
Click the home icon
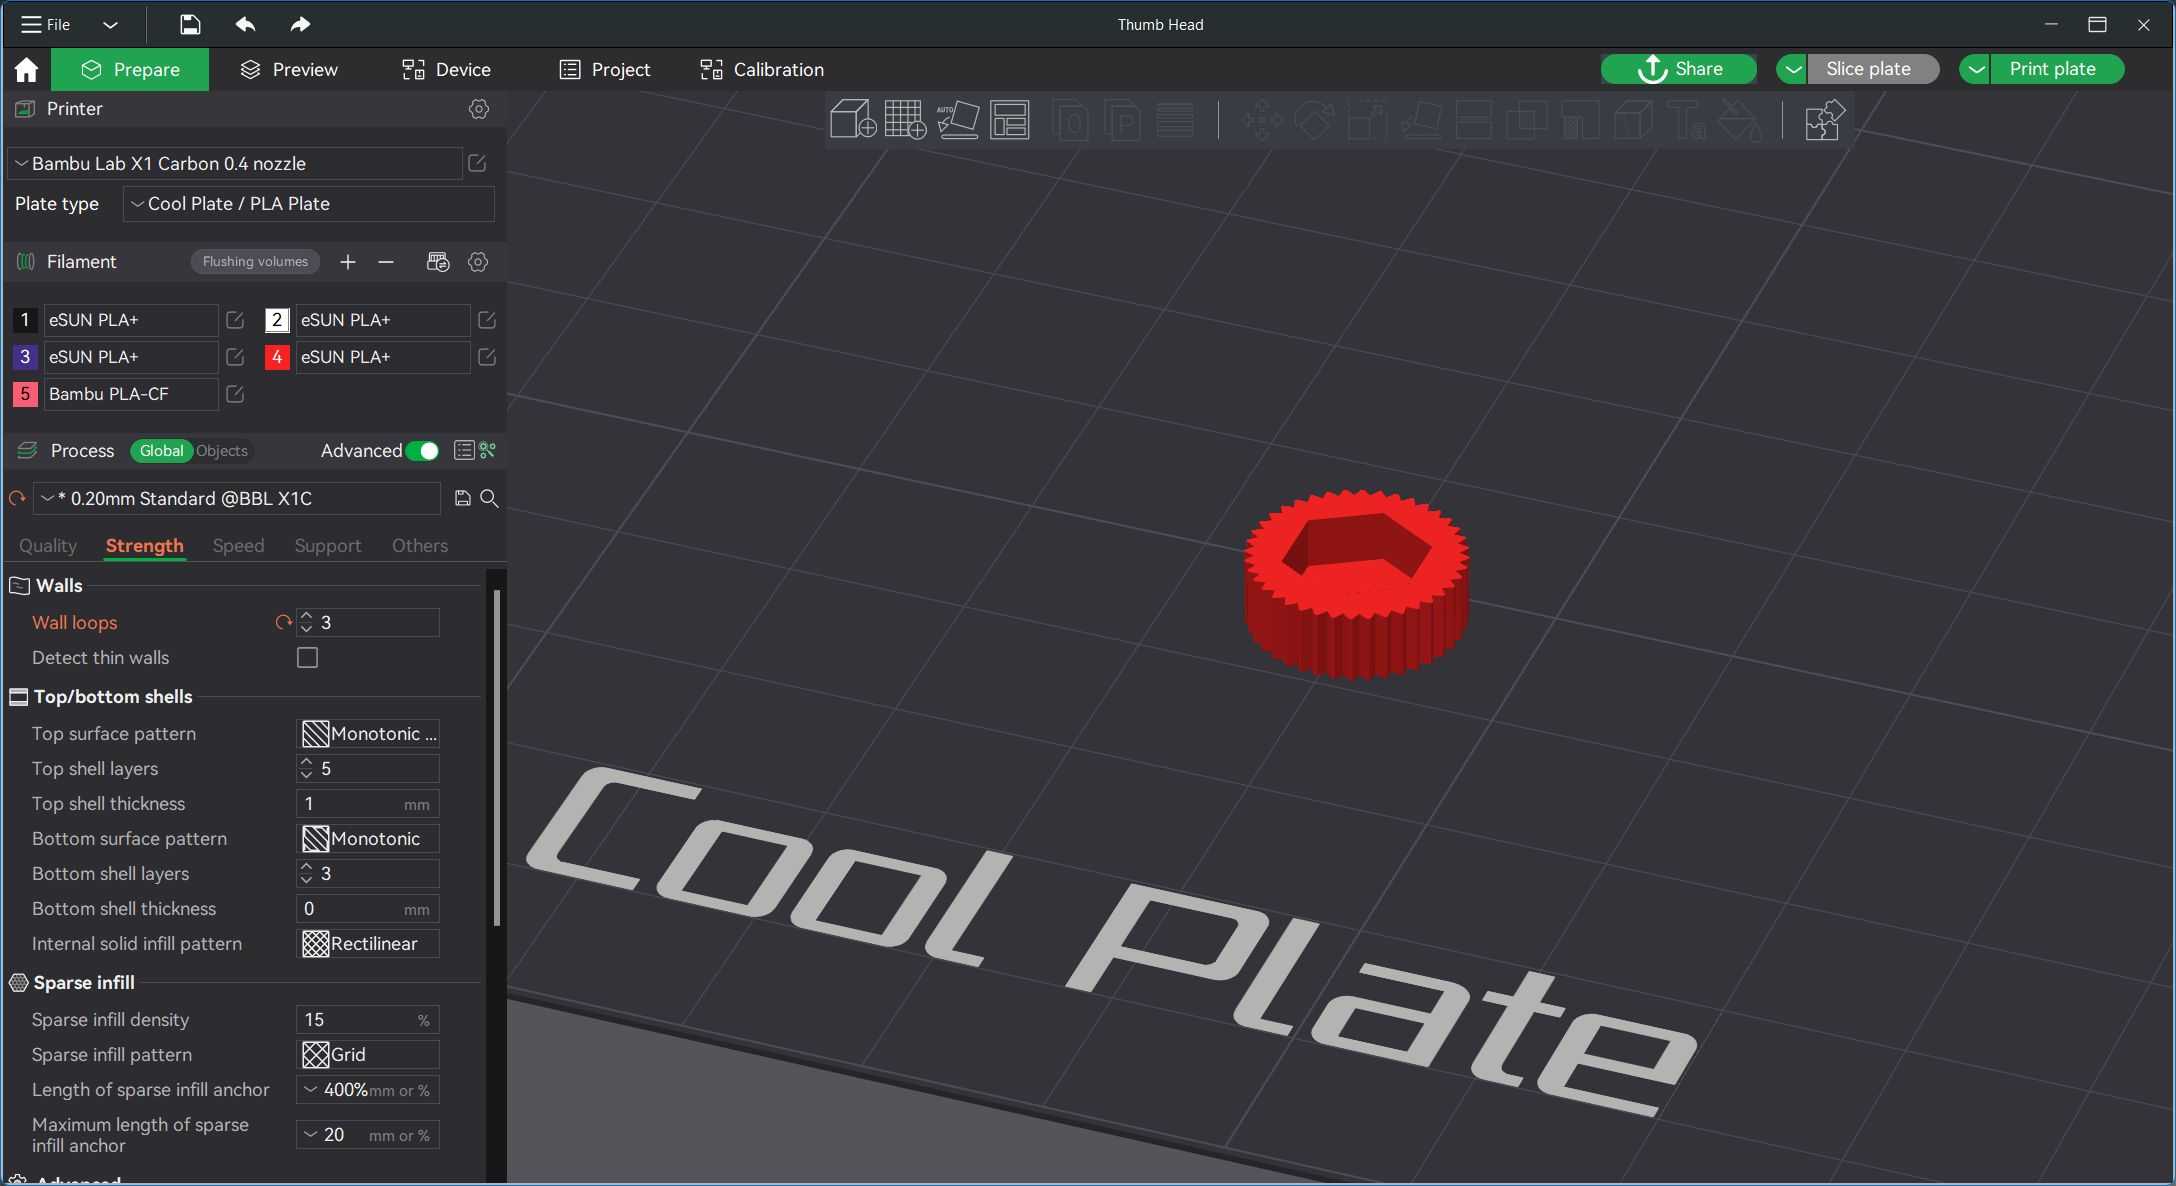[26, 69]
